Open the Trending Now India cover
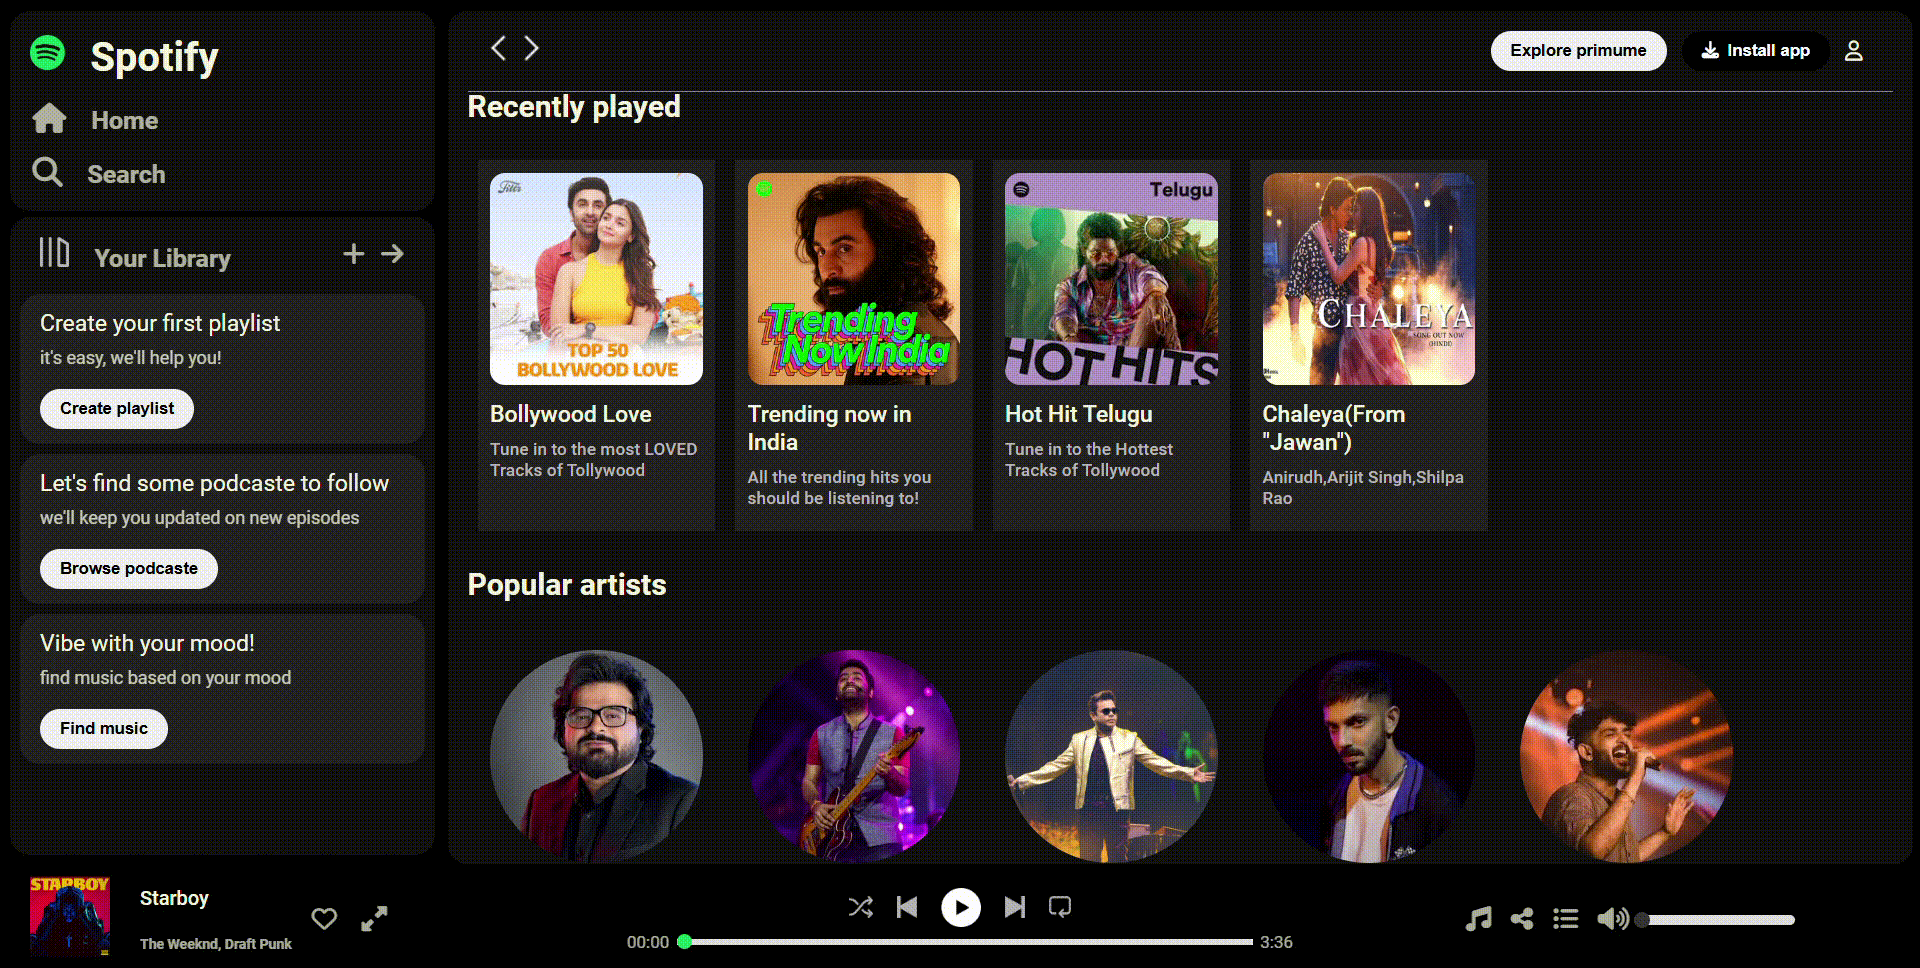This screenshot has height=968, width=1920. pos(854,279)
